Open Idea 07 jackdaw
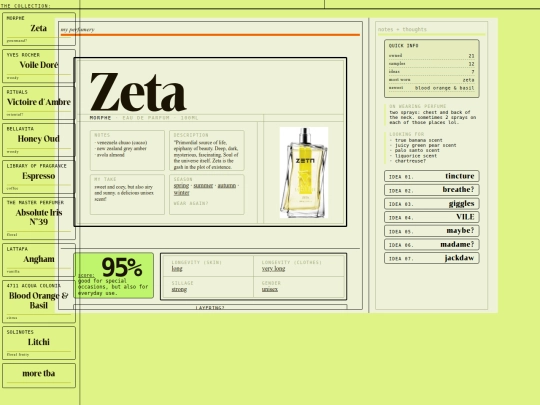This screenshot has height=405, width=540. [432, 258]
